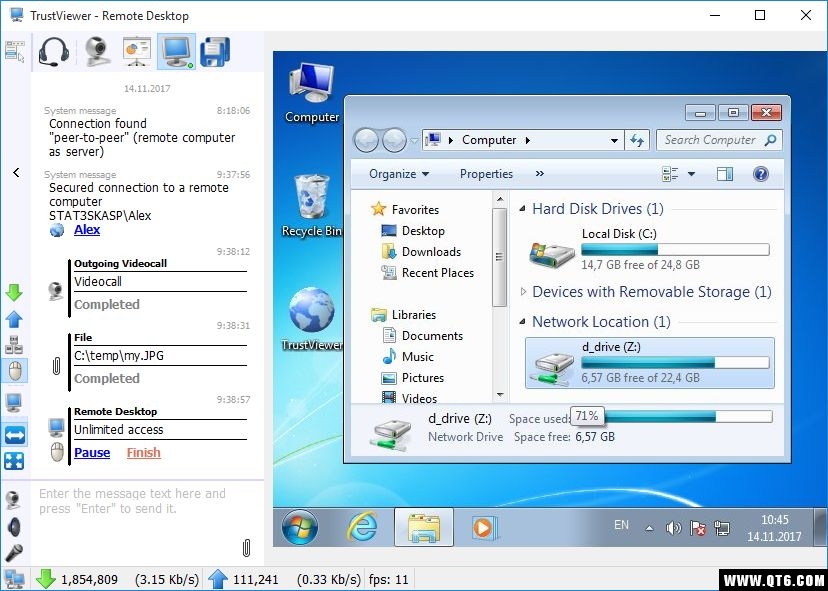
Task: Open Documents library
Action: pos(422,336)
